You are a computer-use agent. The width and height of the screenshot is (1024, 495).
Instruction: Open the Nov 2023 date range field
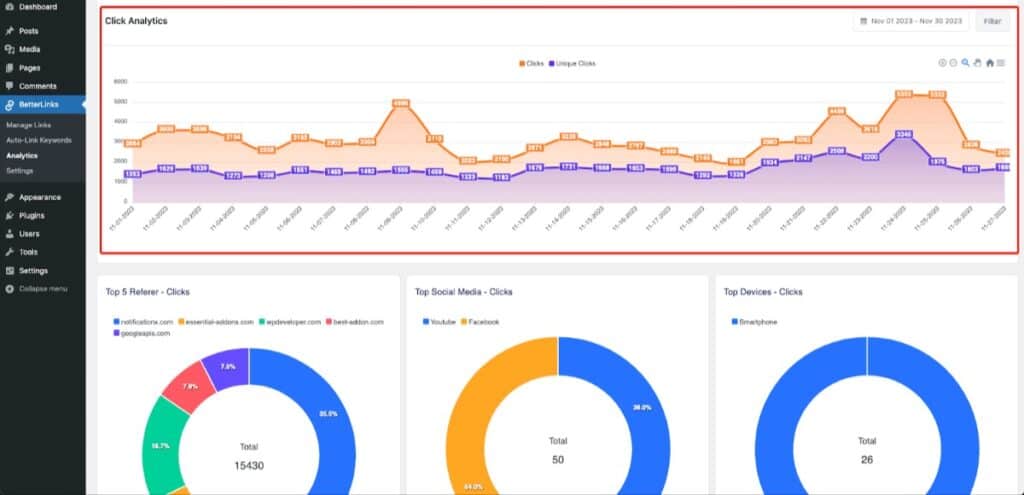(x=911, y=21)
